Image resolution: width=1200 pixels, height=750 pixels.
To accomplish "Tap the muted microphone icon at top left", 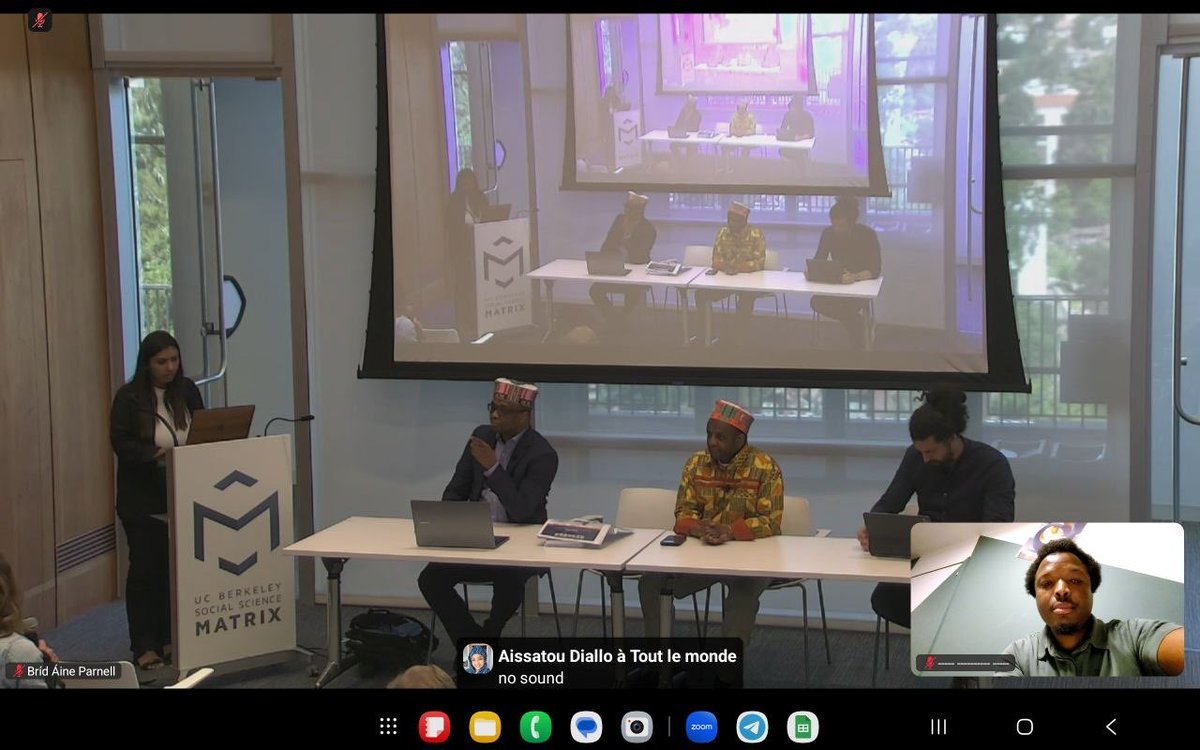I will (40, 19).
